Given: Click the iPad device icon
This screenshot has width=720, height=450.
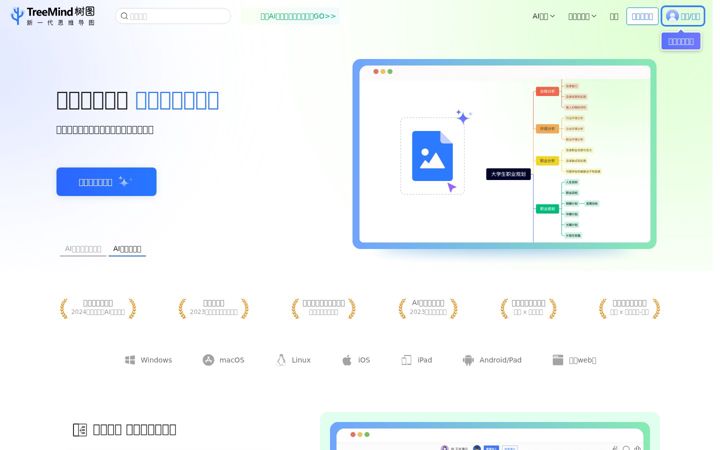Looking at the screenshot, I should (406, 360).
